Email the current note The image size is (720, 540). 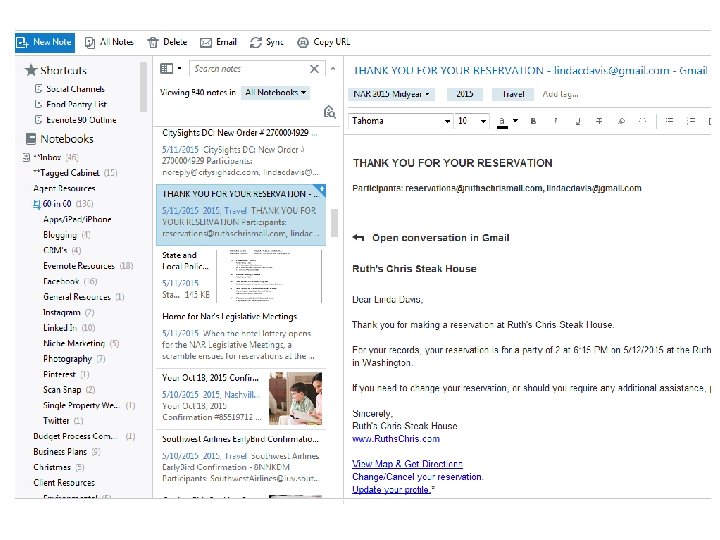tap(219, 42)
